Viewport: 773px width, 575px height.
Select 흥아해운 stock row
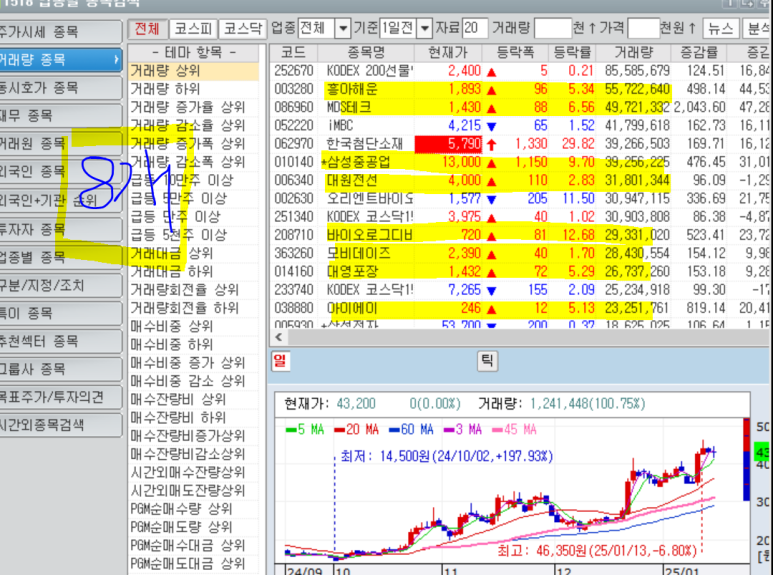[519, 89]
